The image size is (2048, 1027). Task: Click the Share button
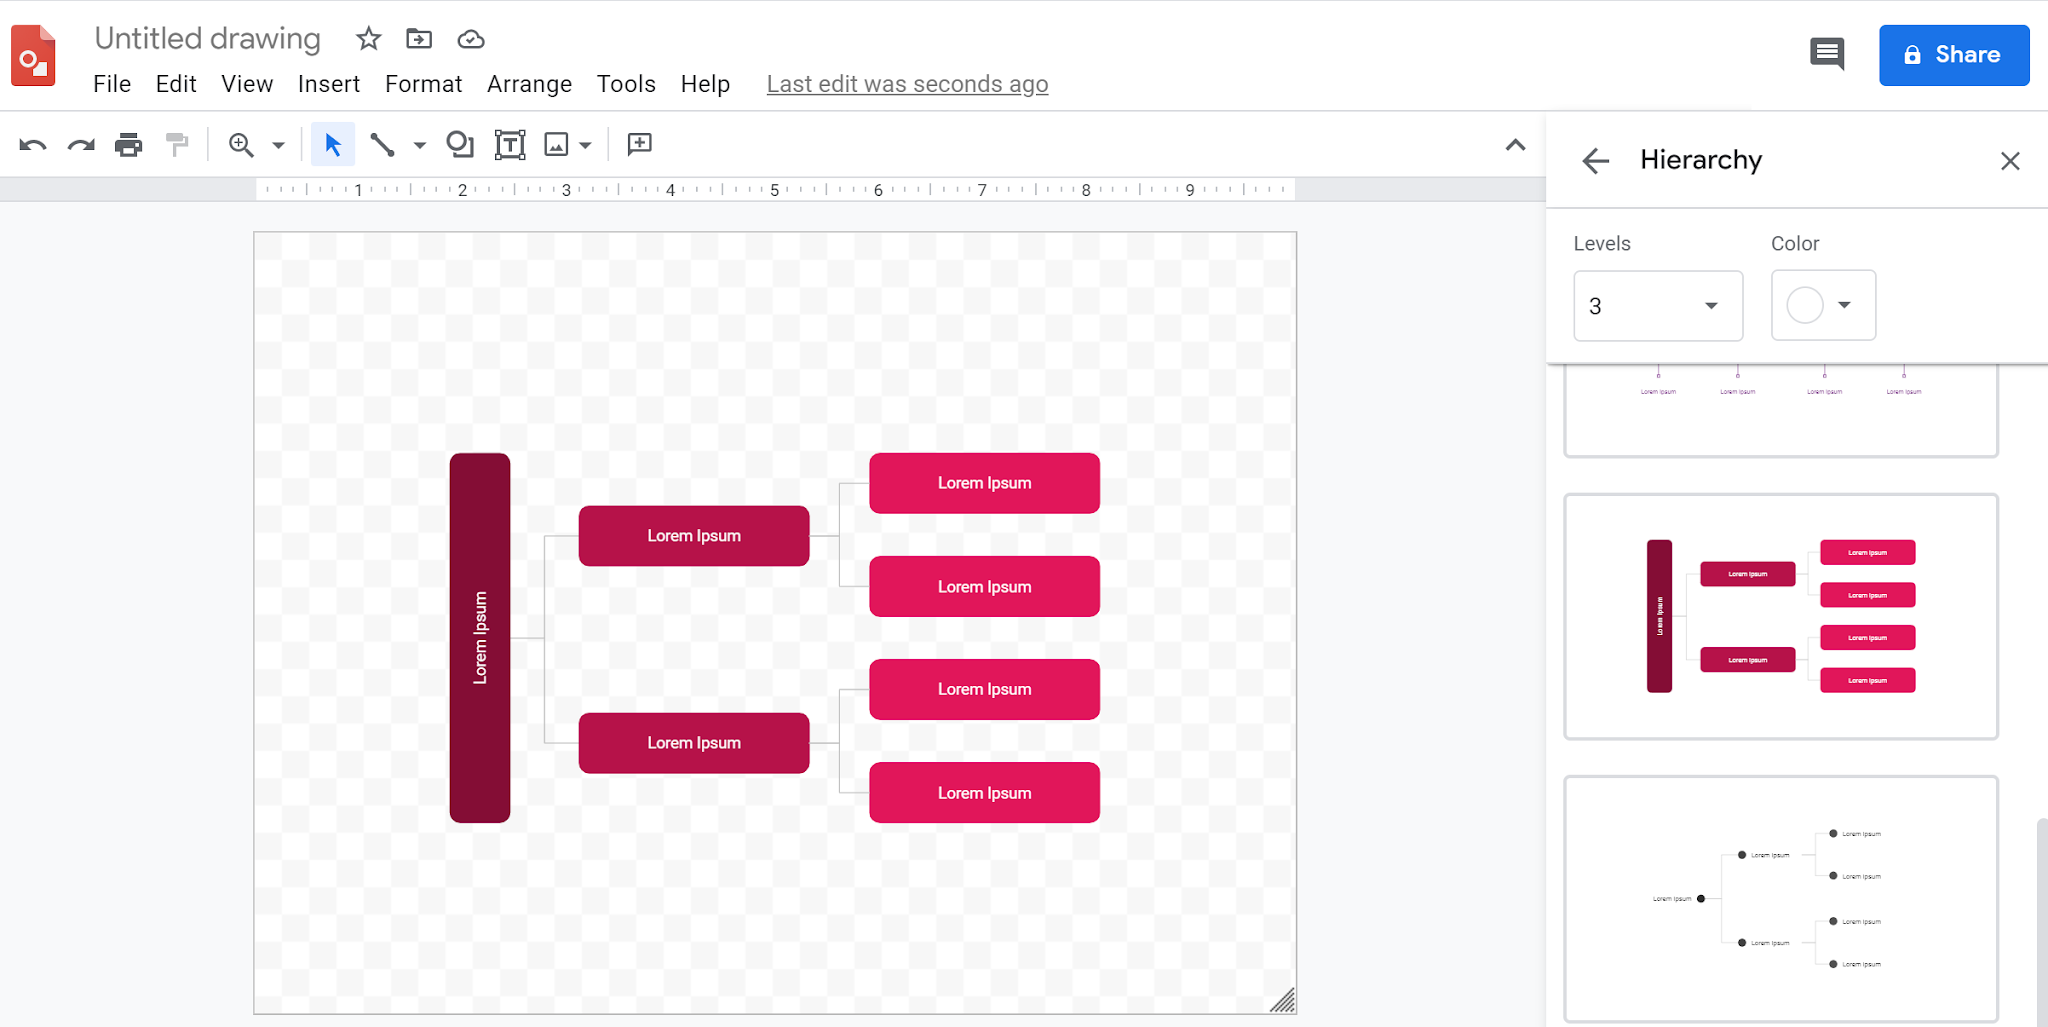pyautogui.click(x=1953, y=55)
